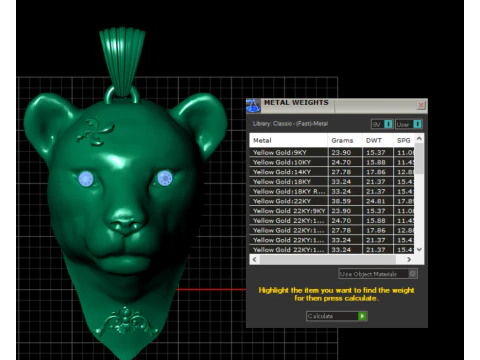Click the Calculate button
480x360 pixels.
tap(336, 316)
